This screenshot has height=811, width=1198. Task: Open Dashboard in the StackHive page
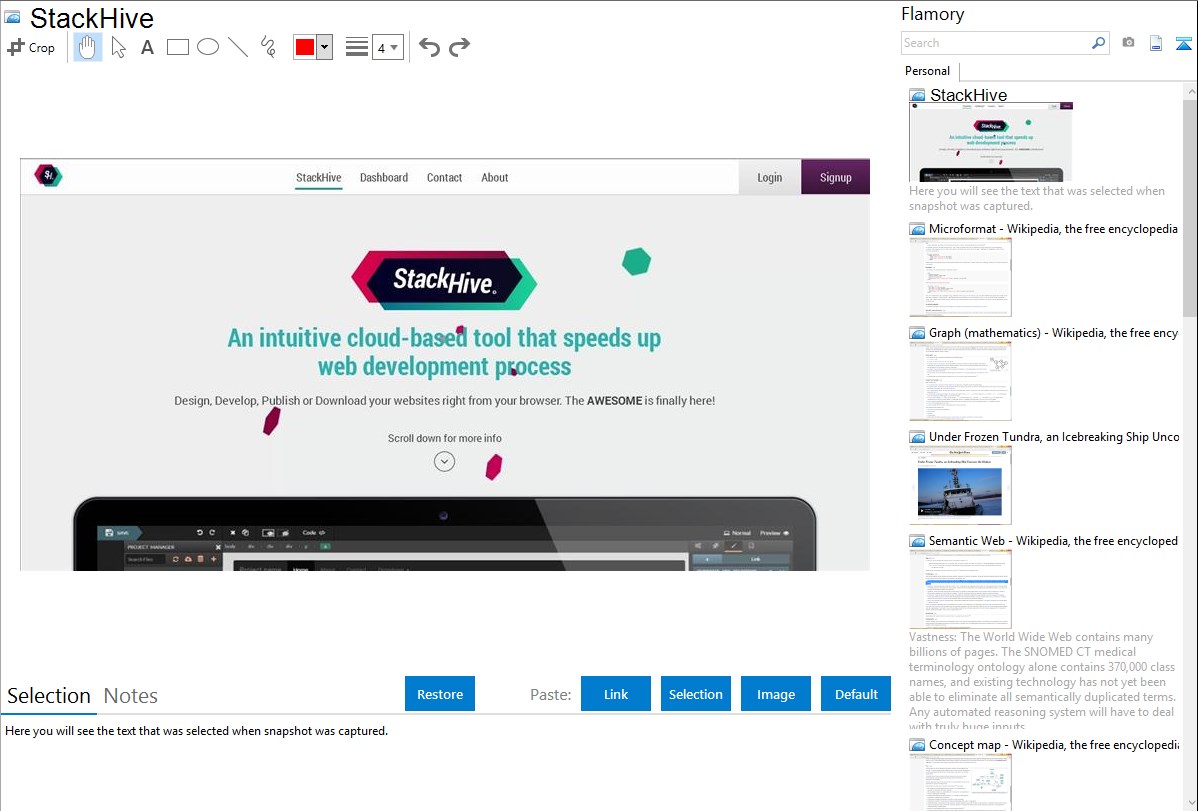(x=384, y=177)
